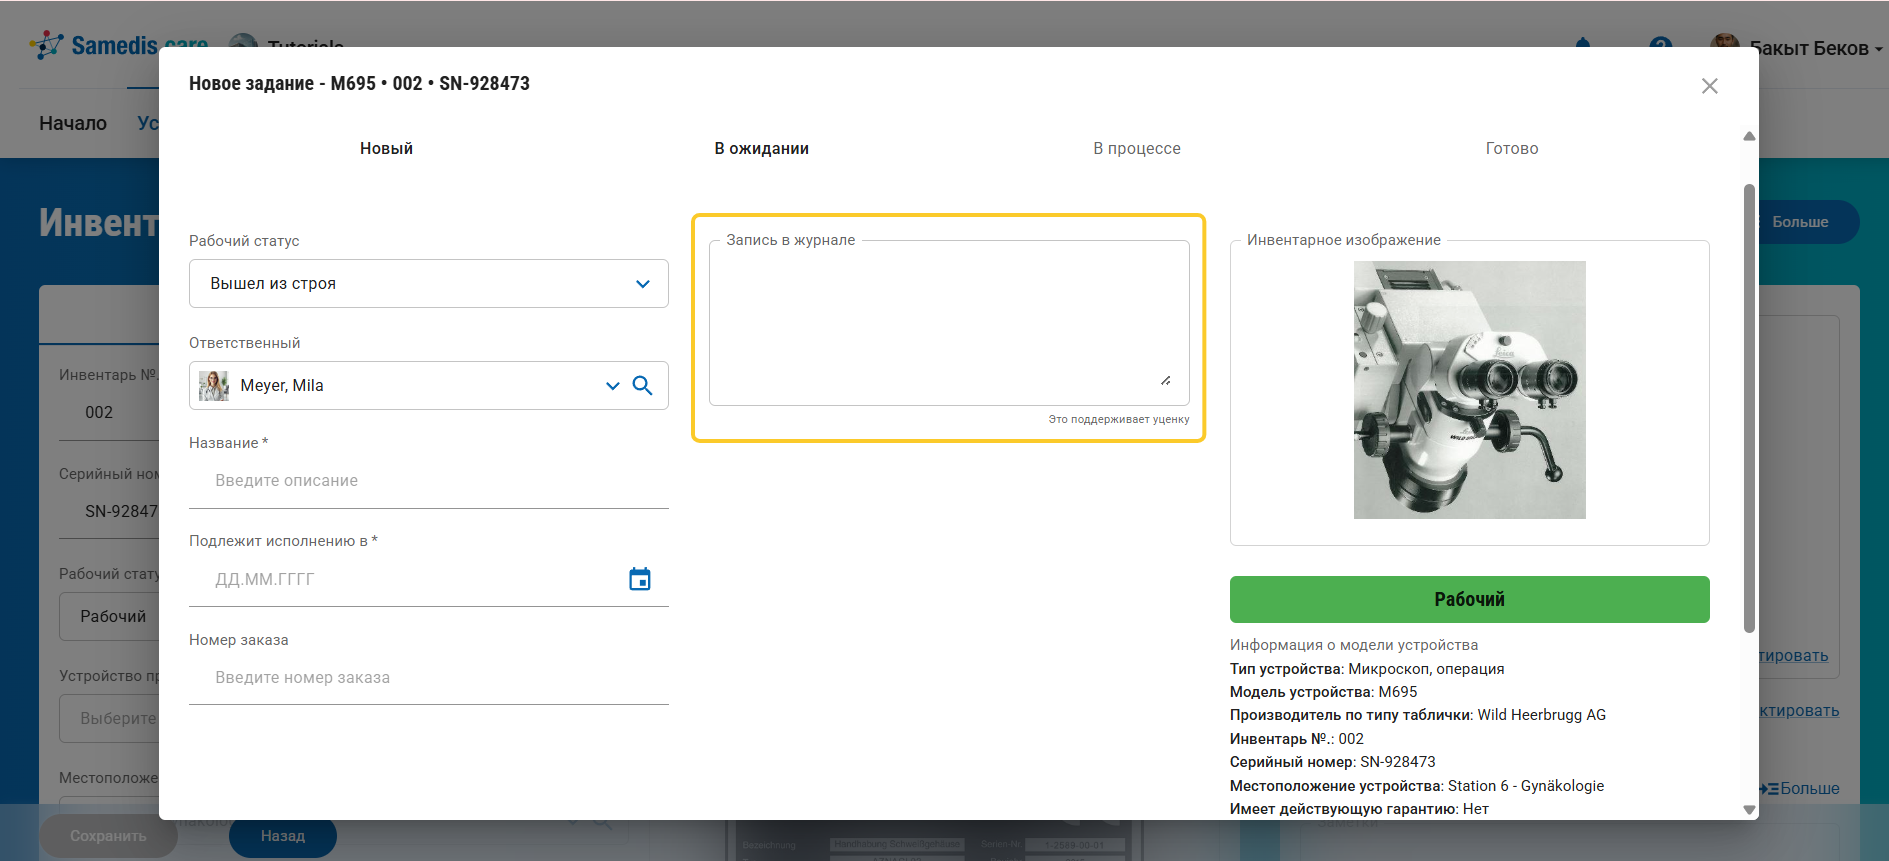
Task: Click the green Рабочий button
Action: pyautogui.click(x=1469, y=599)
